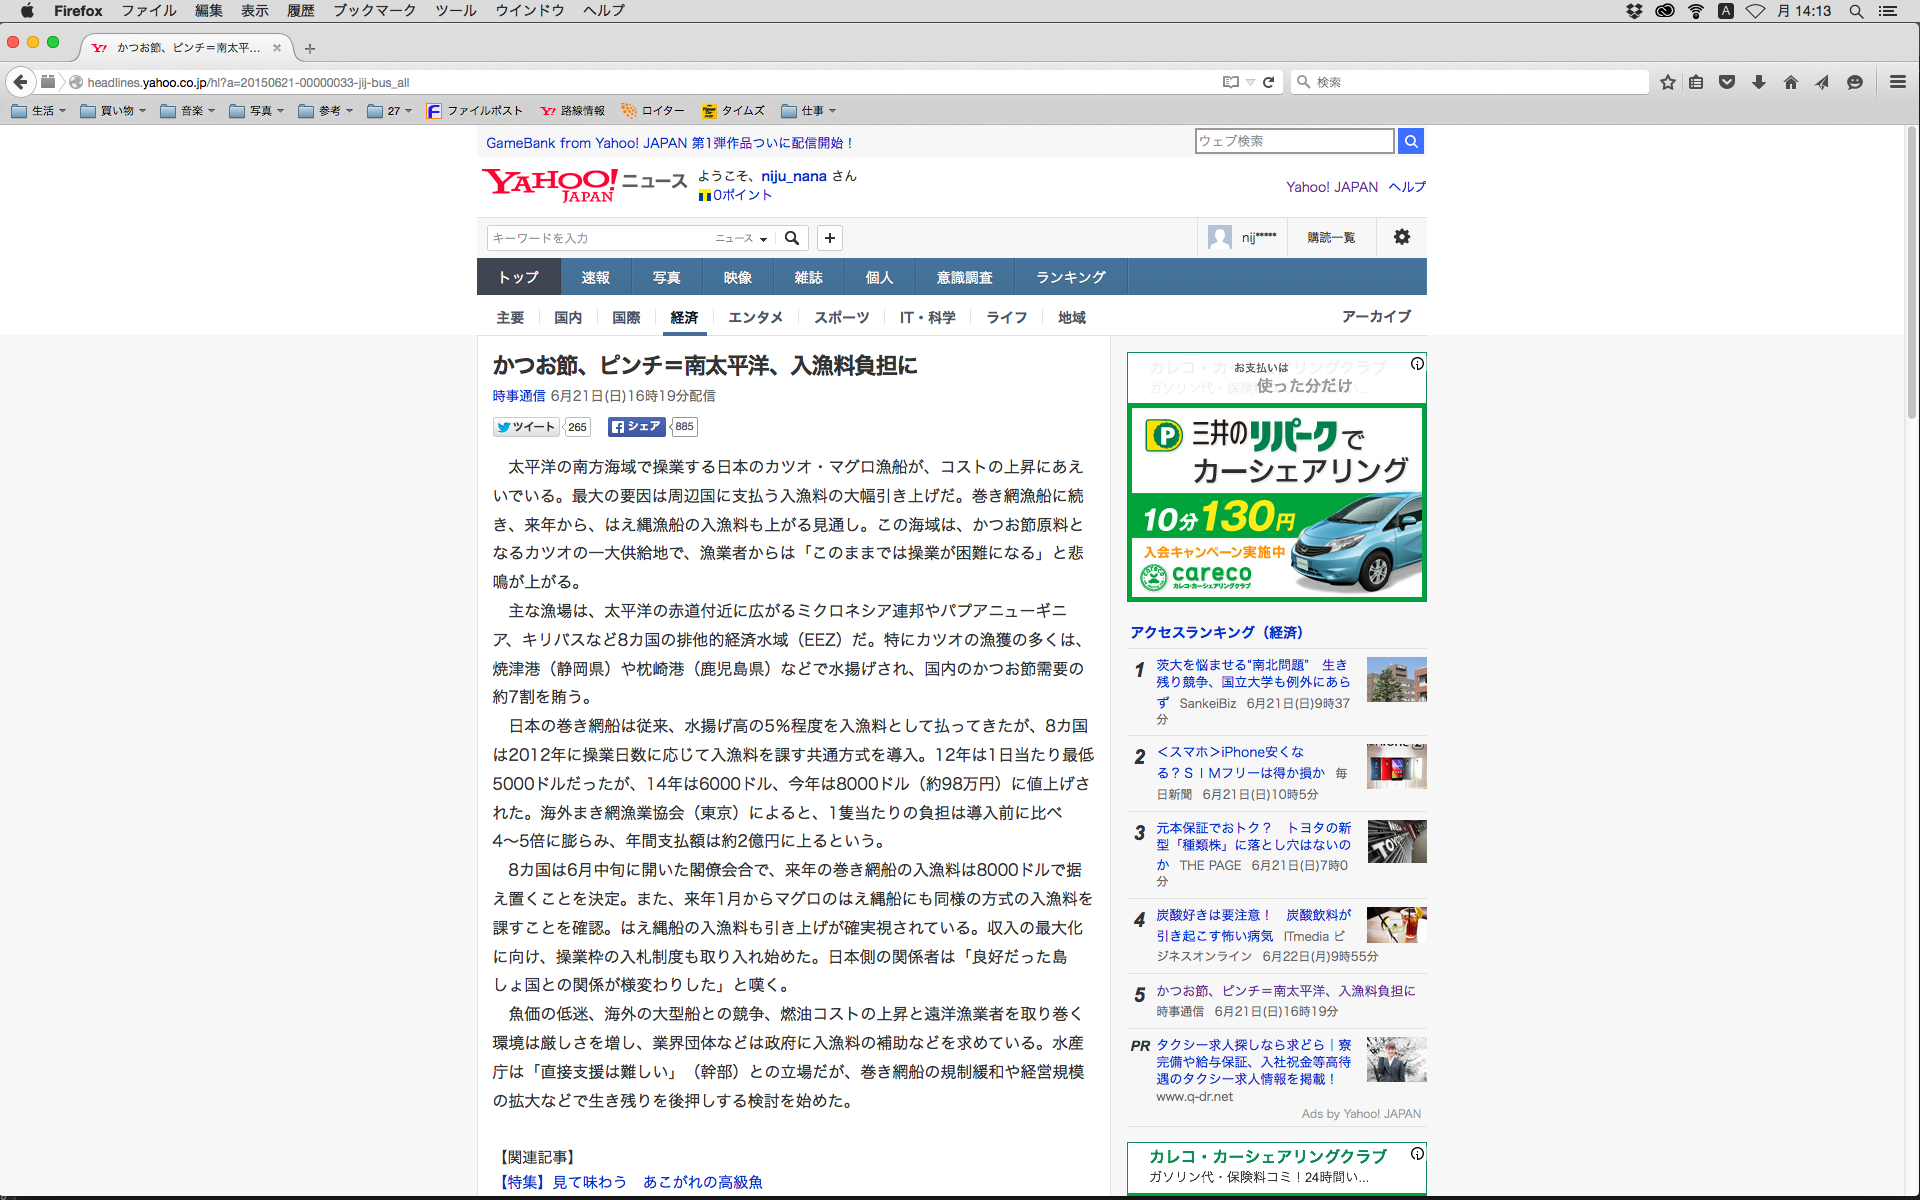Viewport: 1920px width, 1200px height.
Task: Click the Twitter ツイート button
Action: tap(526, 427)
